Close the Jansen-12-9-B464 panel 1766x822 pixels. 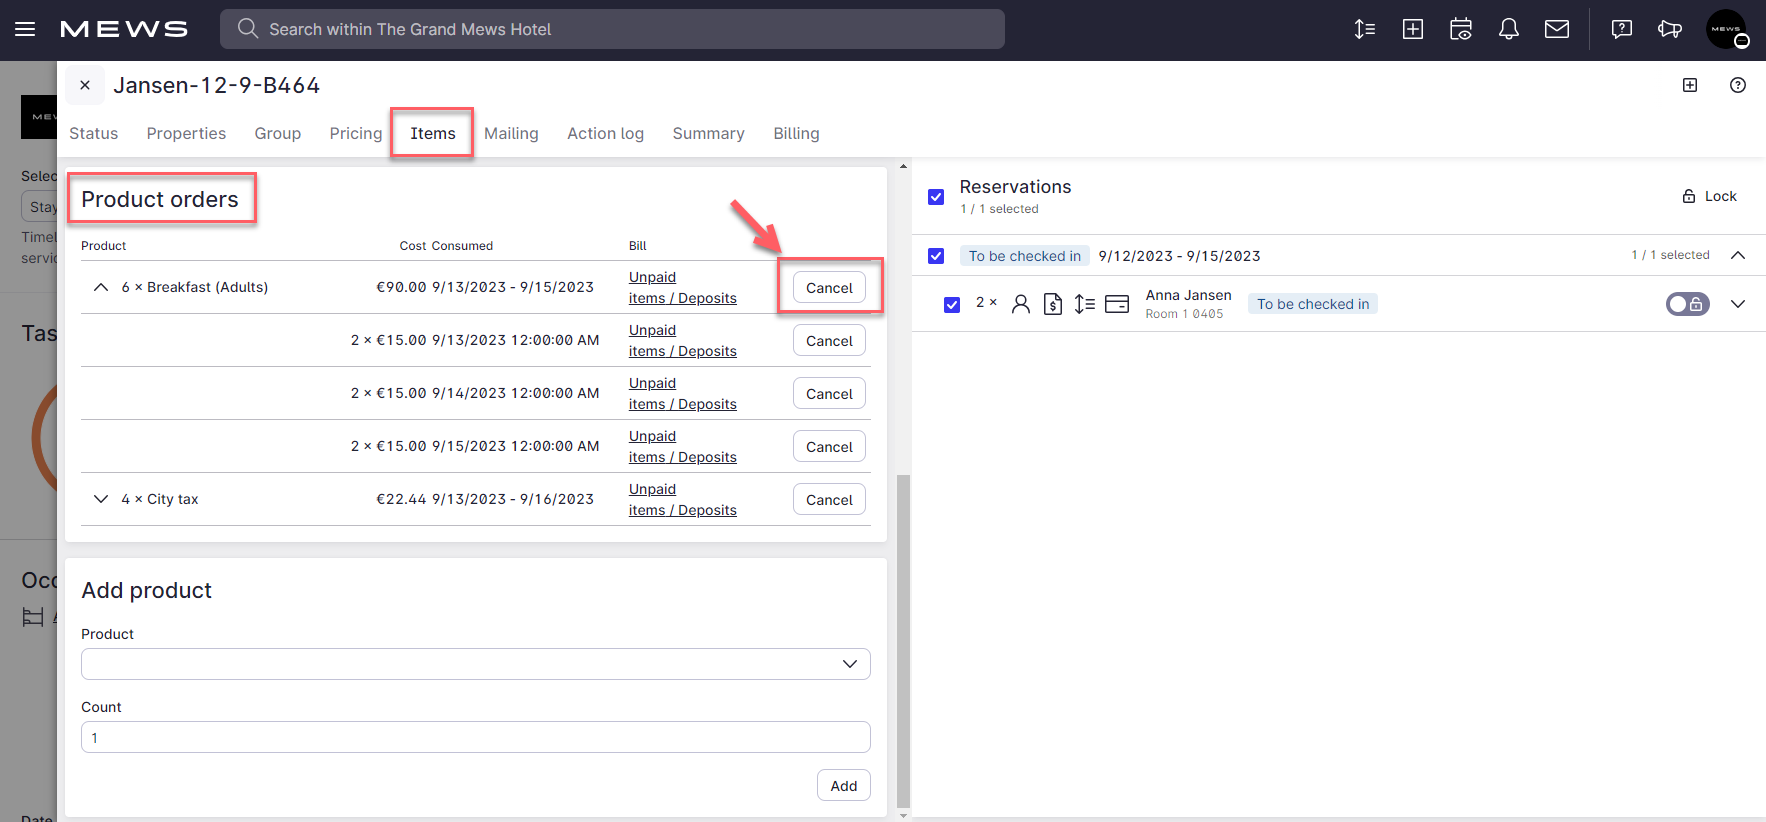coord(85,85)
